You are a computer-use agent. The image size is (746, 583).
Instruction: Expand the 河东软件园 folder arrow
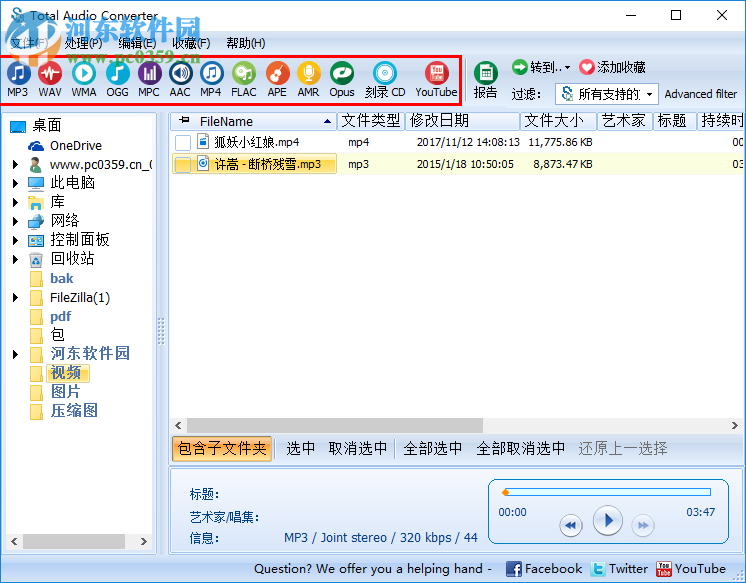tap(15, 355)
